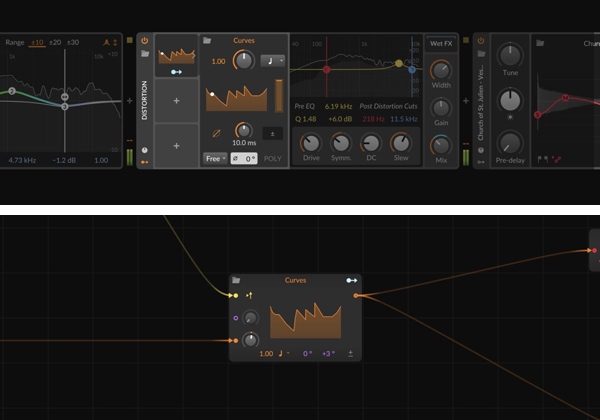This screenshot has height=420, width=600.
Task: Click the Q 1.48 value
Action: 305,119
